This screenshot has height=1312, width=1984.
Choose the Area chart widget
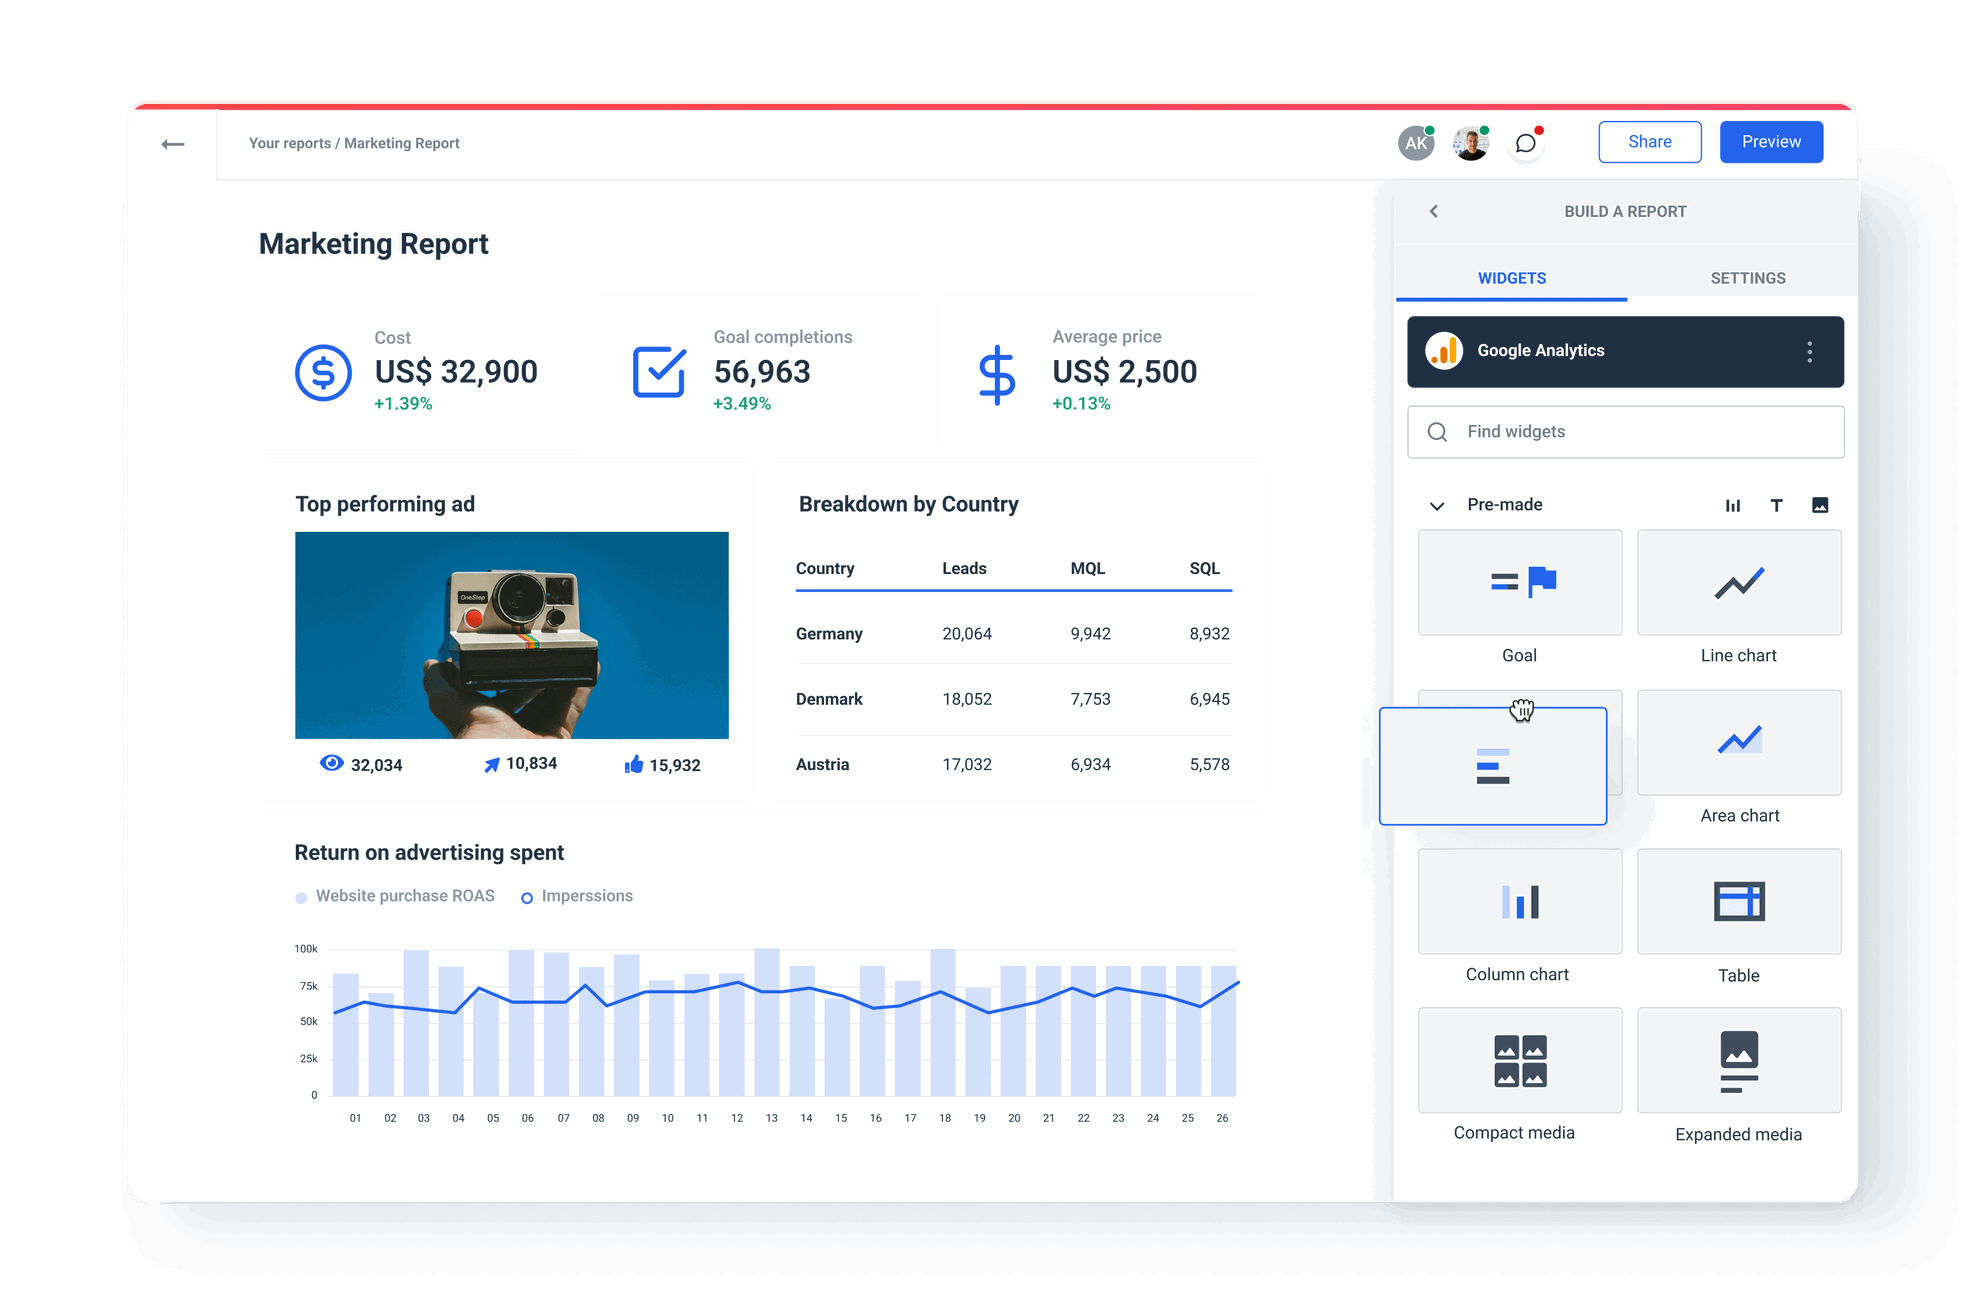1738,742
